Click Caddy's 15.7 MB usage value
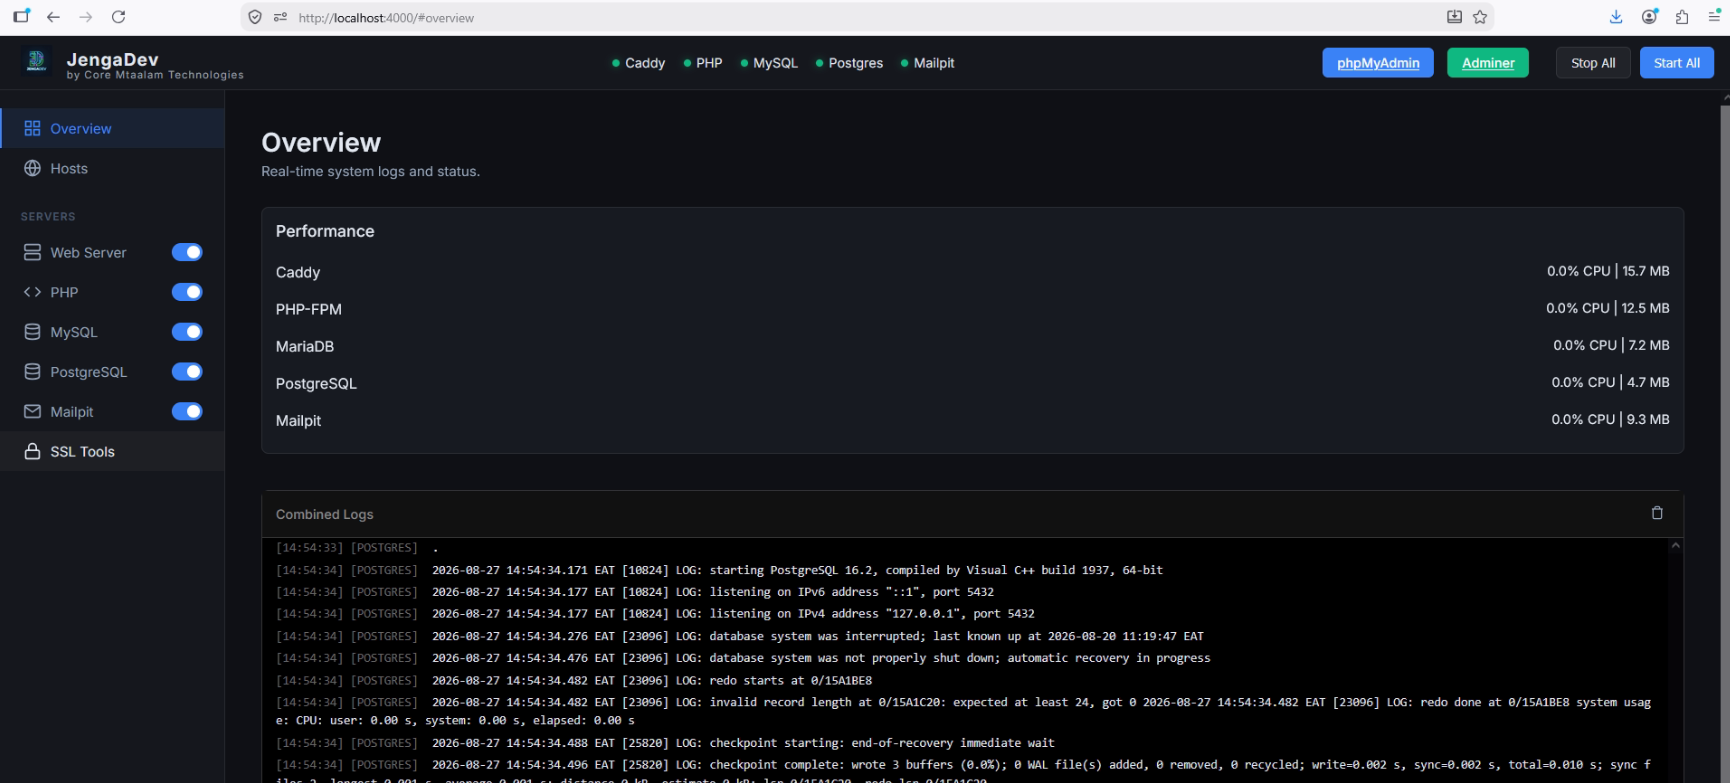The width and height of the screenshot is (1730, 783). click(x=1646, y=271)
